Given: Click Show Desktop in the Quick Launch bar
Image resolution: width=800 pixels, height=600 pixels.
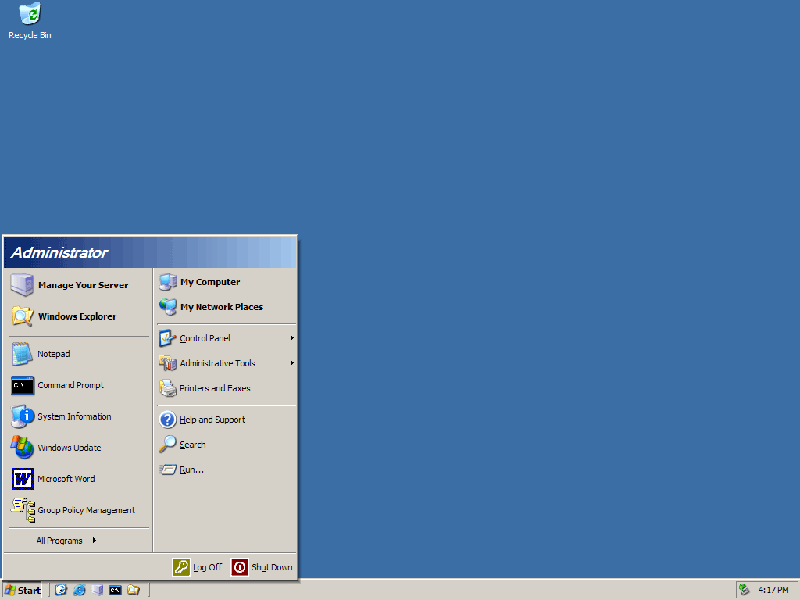Looking at the screenshot, I should click(x=97, y=589).
